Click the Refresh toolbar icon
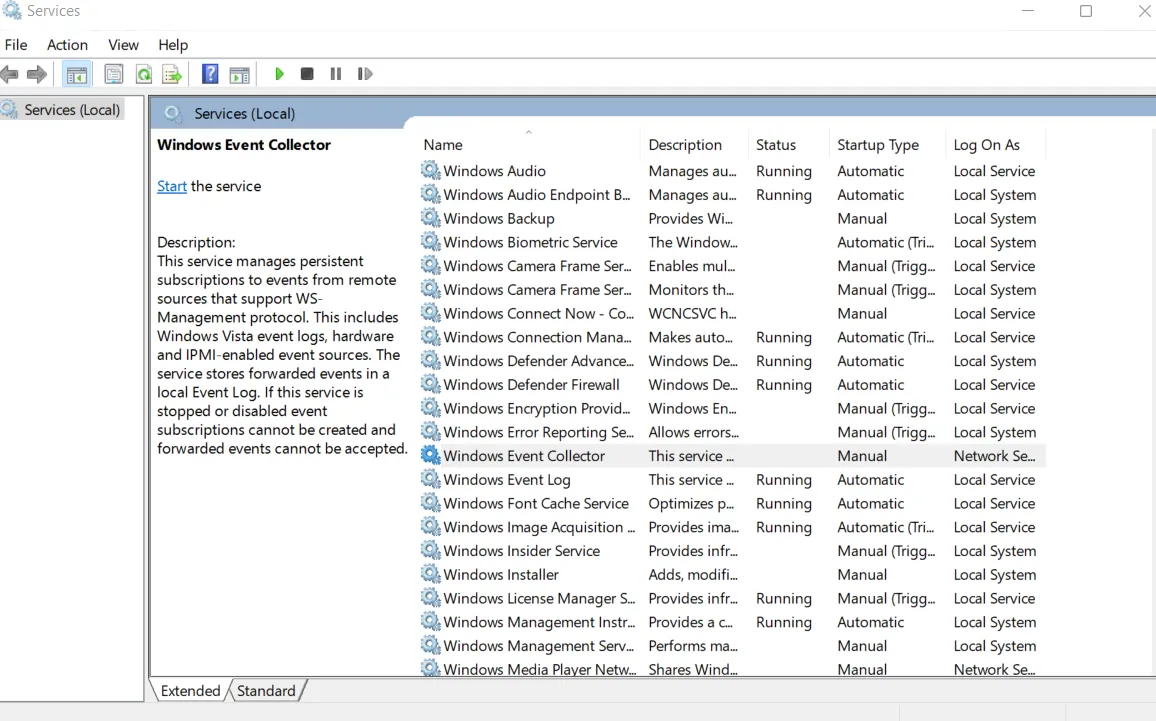Viewport: 1156px width, 721px height. click(x=144, y=74)
